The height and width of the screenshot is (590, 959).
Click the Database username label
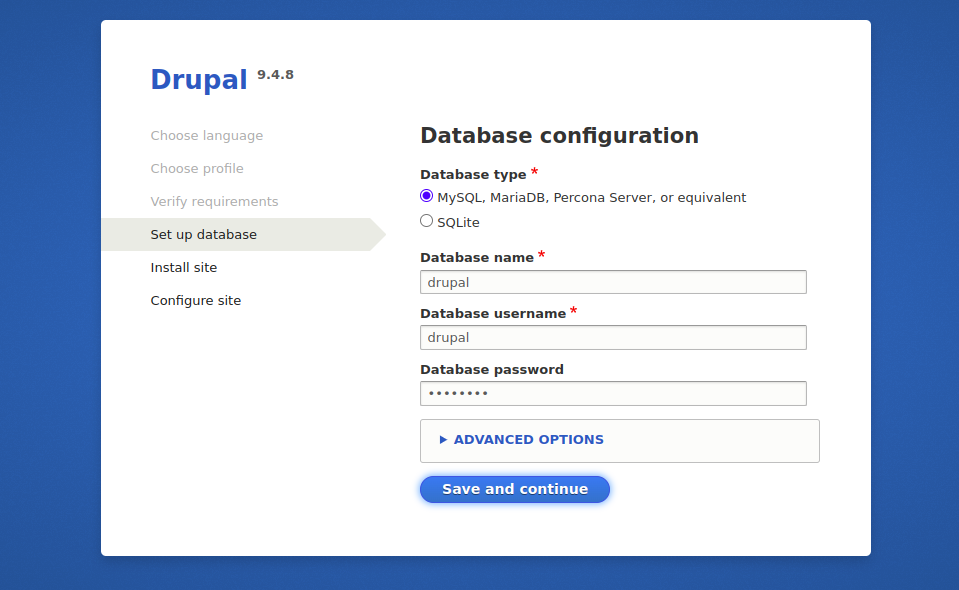pyautogui.click(x=493, y=314)
